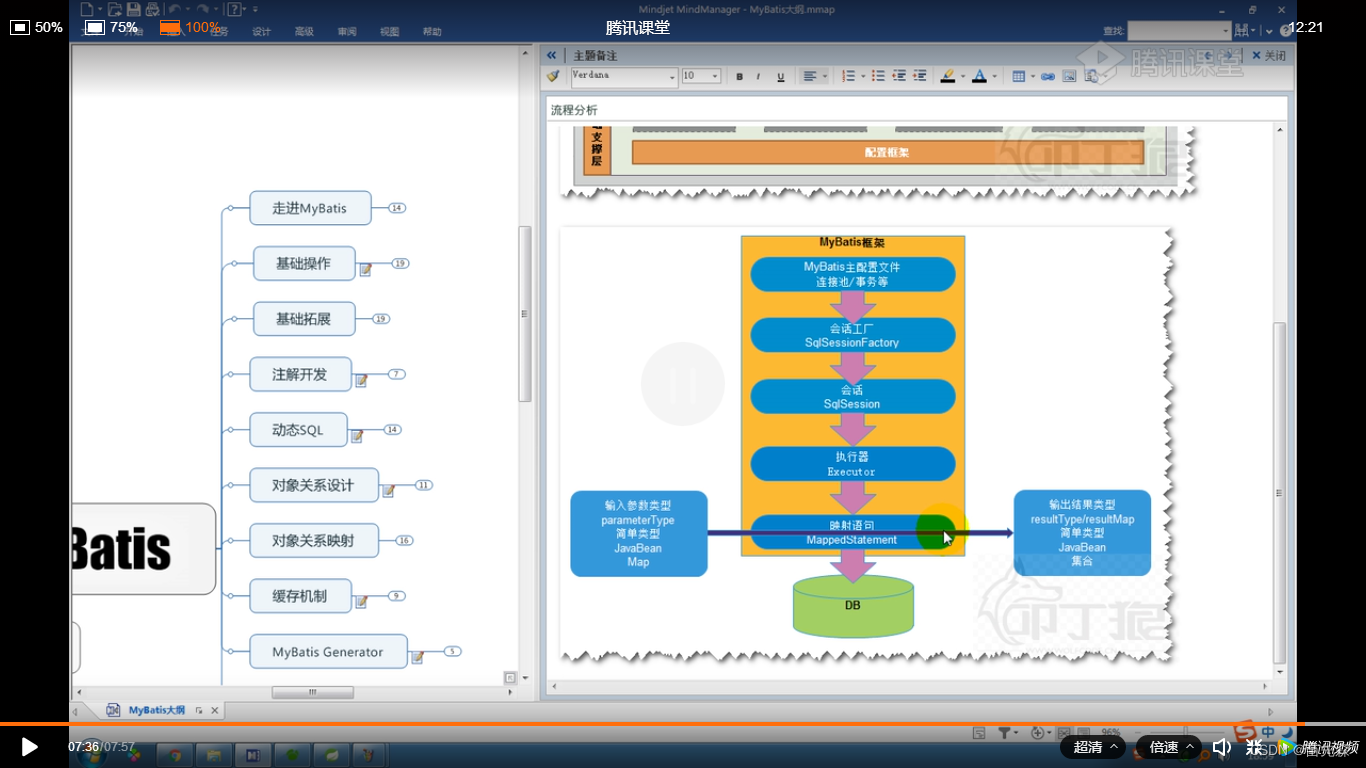Click the orange video progress bar
Screen dimensions: 1366x768
point(652,723)
